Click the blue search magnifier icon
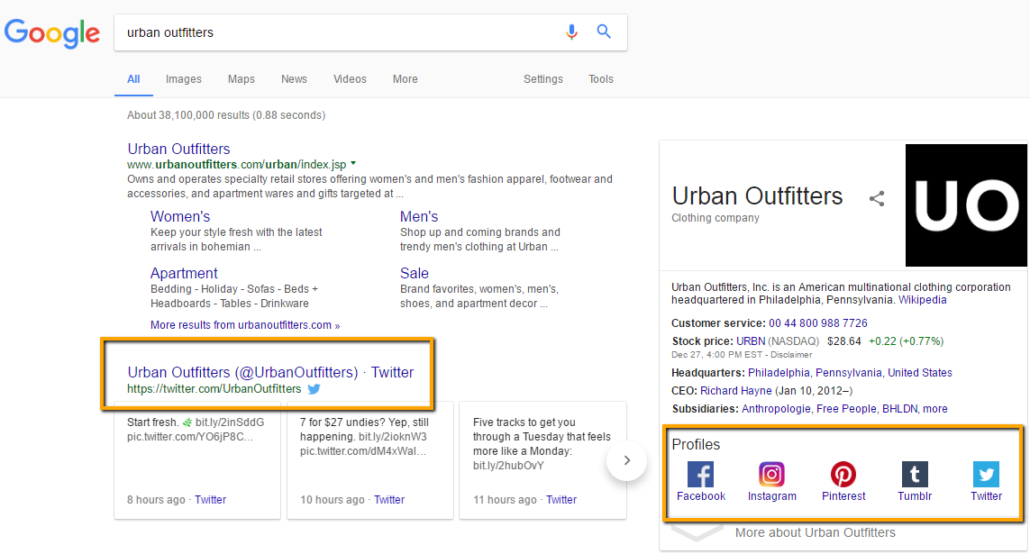This screenshot has width=1030, height=554. point(604,31)
